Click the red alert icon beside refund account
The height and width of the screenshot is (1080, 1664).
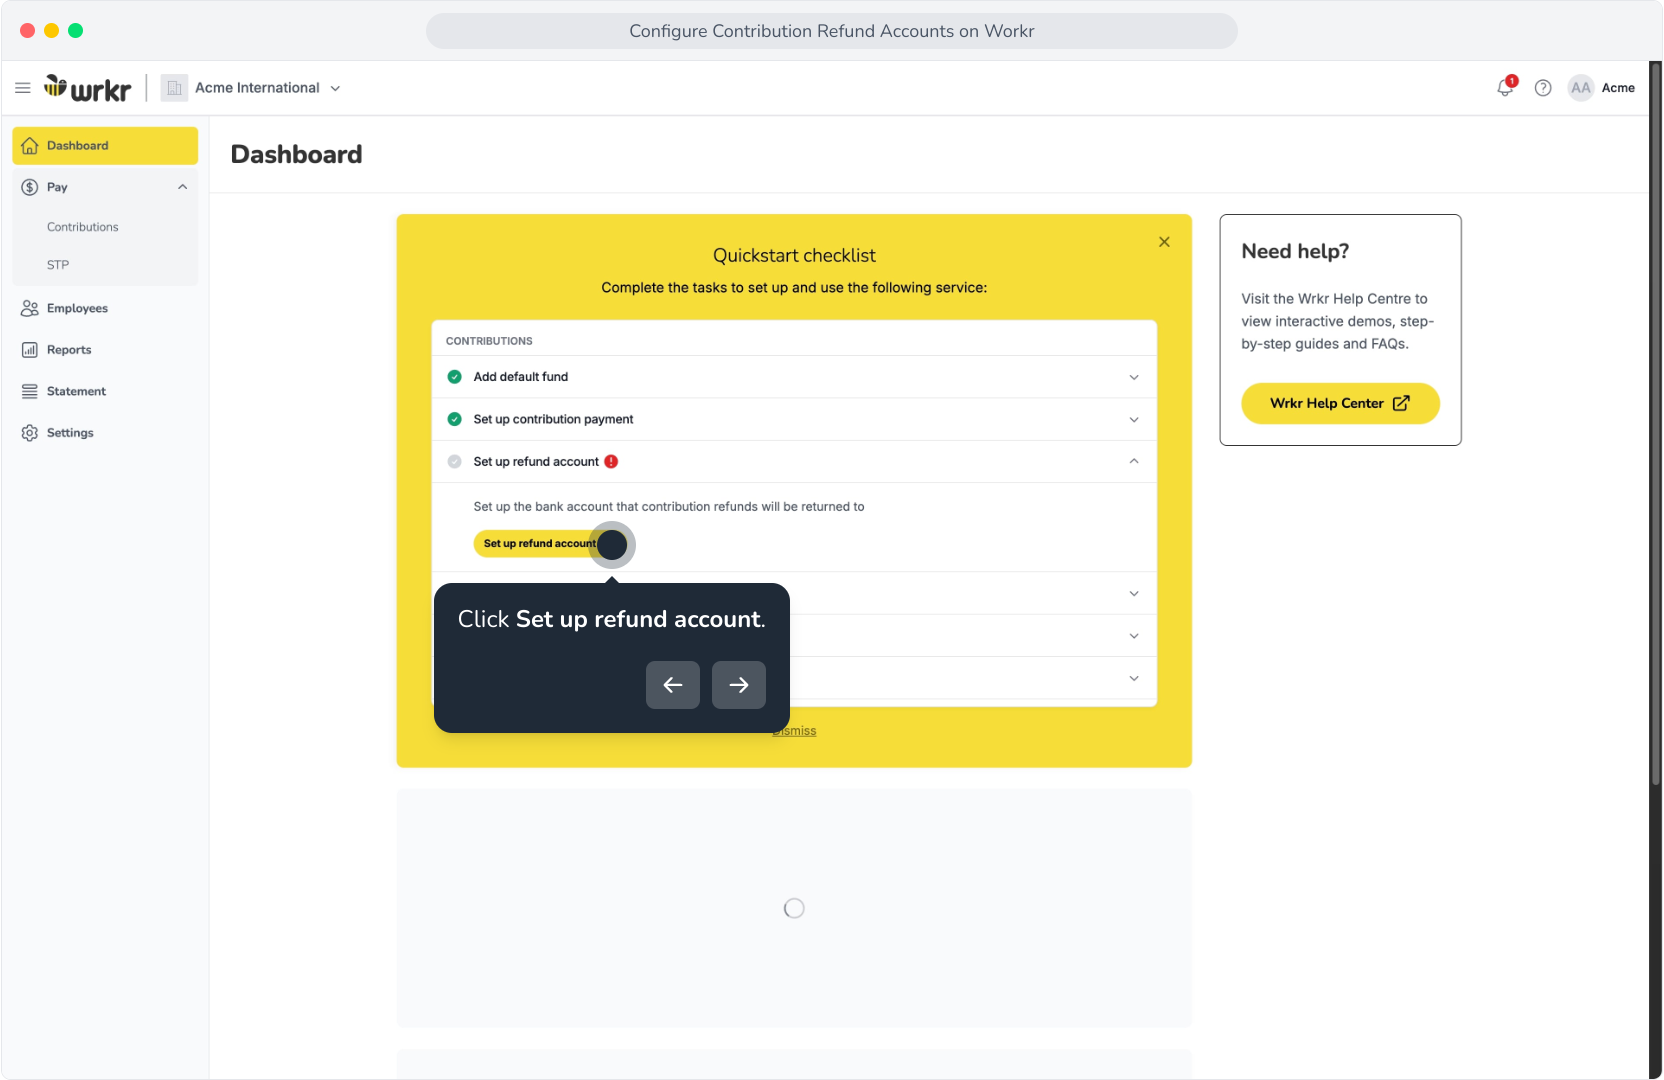(611, 461)
